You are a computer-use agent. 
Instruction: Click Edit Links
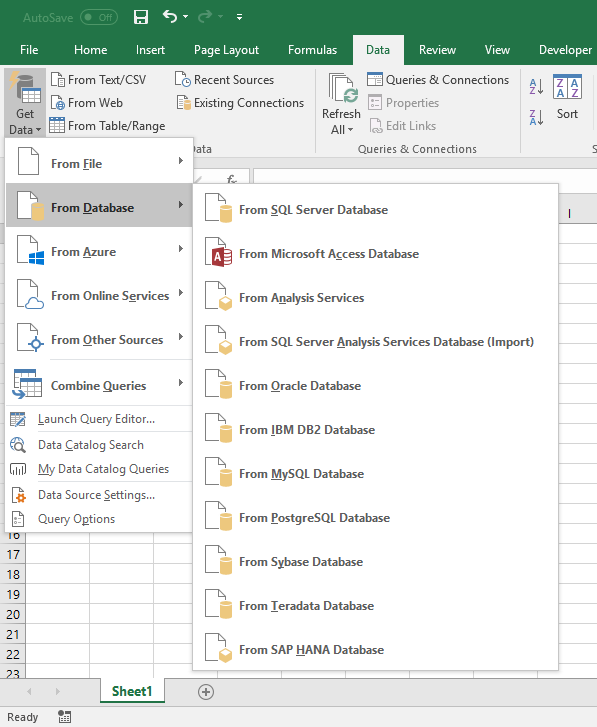402,126
